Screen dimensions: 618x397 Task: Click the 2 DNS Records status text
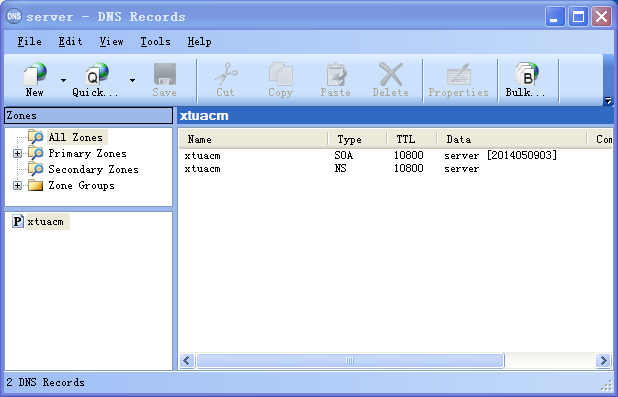pos(46,382)
